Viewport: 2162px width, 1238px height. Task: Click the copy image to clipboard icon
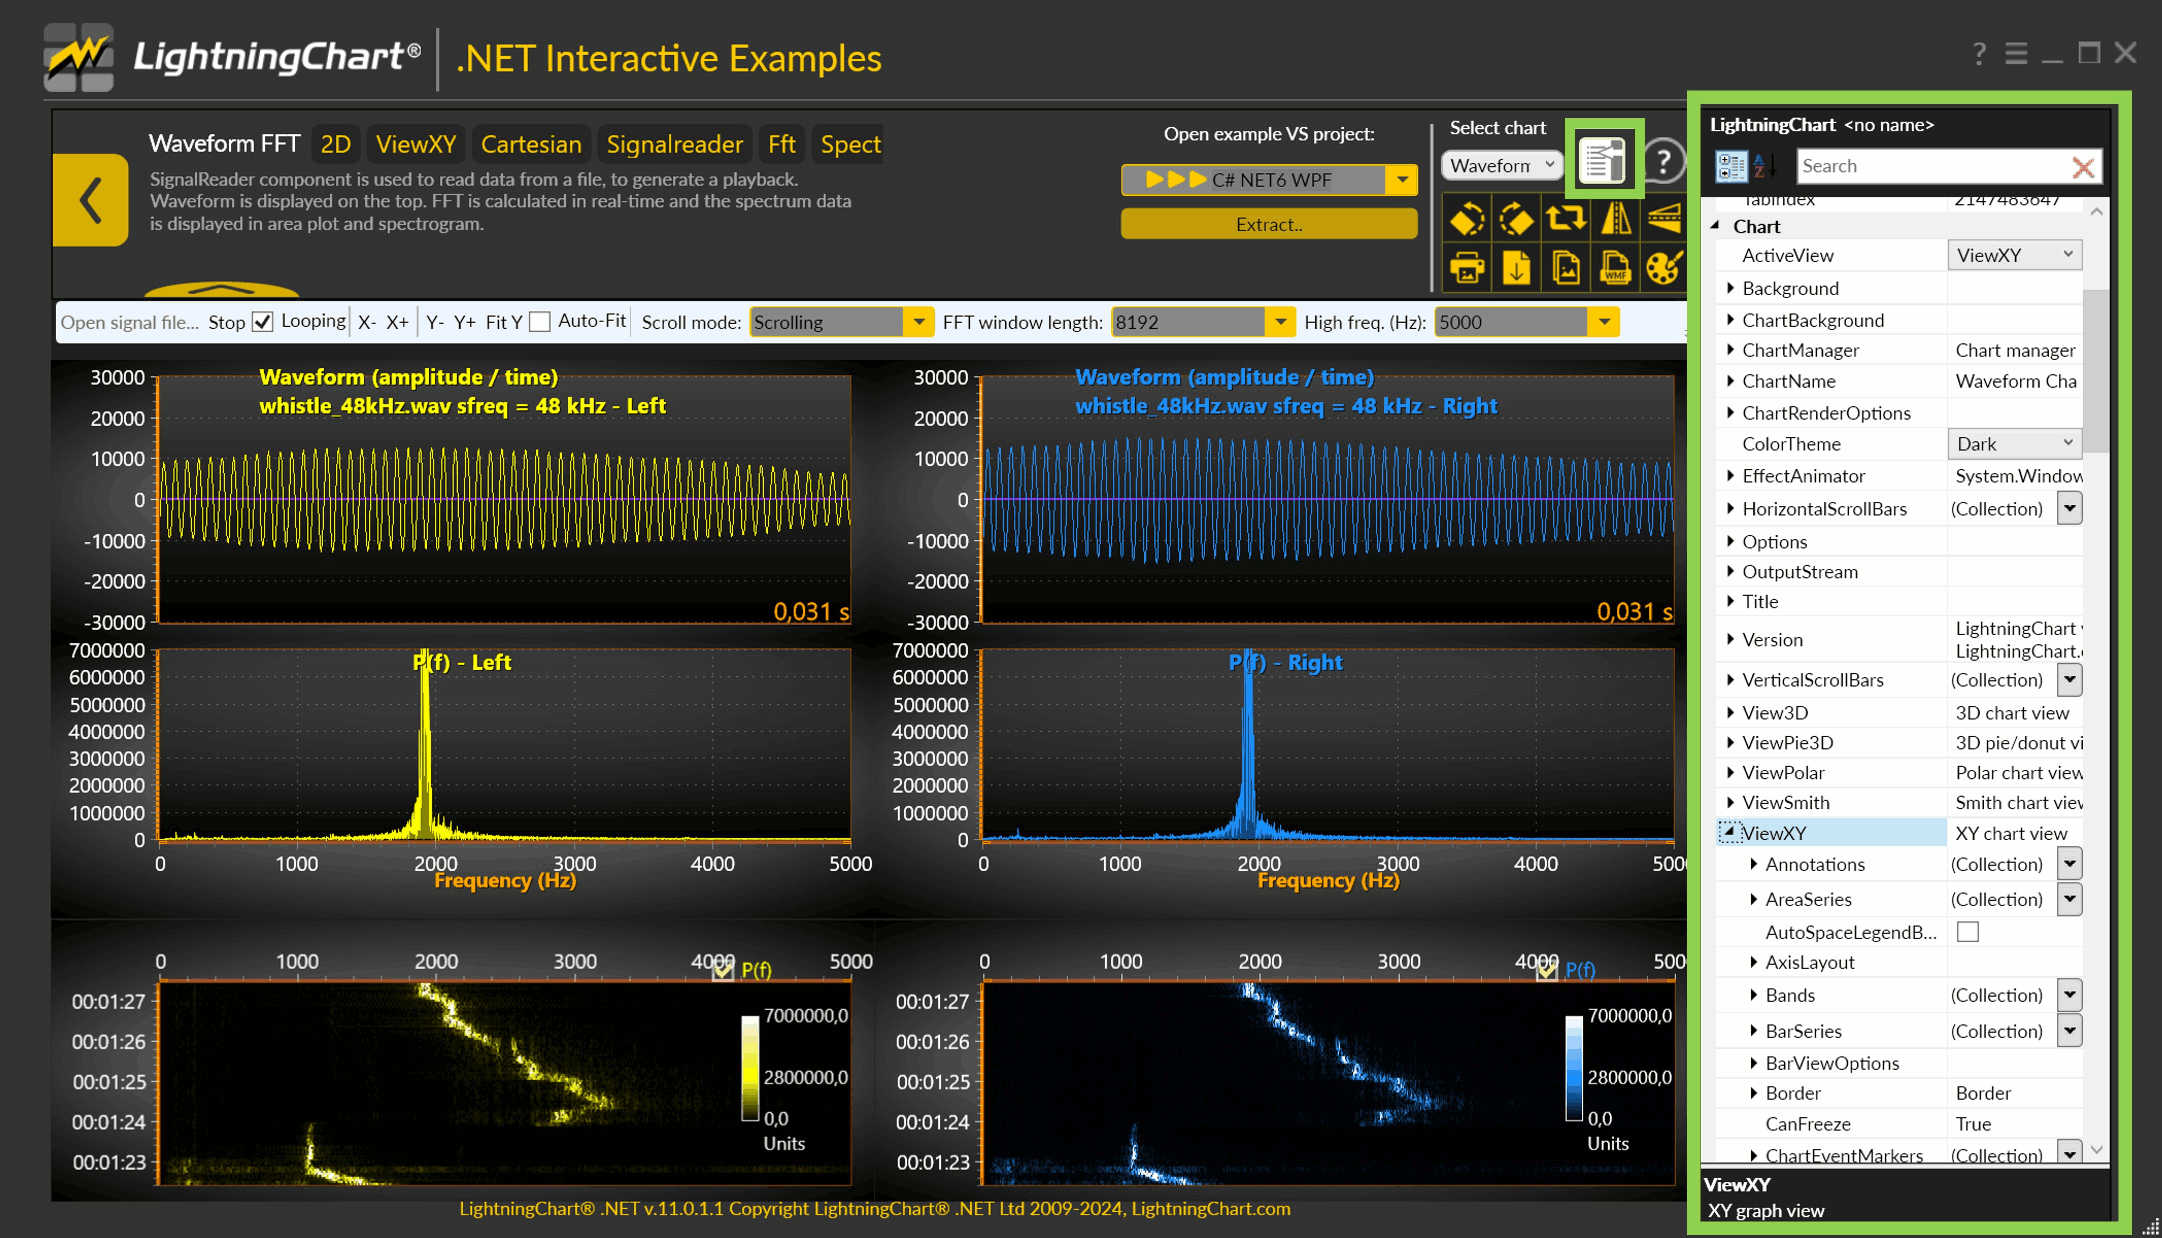click(x=1566, y=268)
